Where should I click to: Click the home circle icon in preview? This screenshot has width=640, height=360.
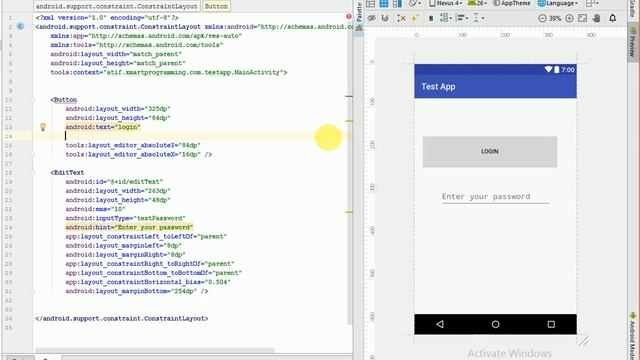[496, 324]
